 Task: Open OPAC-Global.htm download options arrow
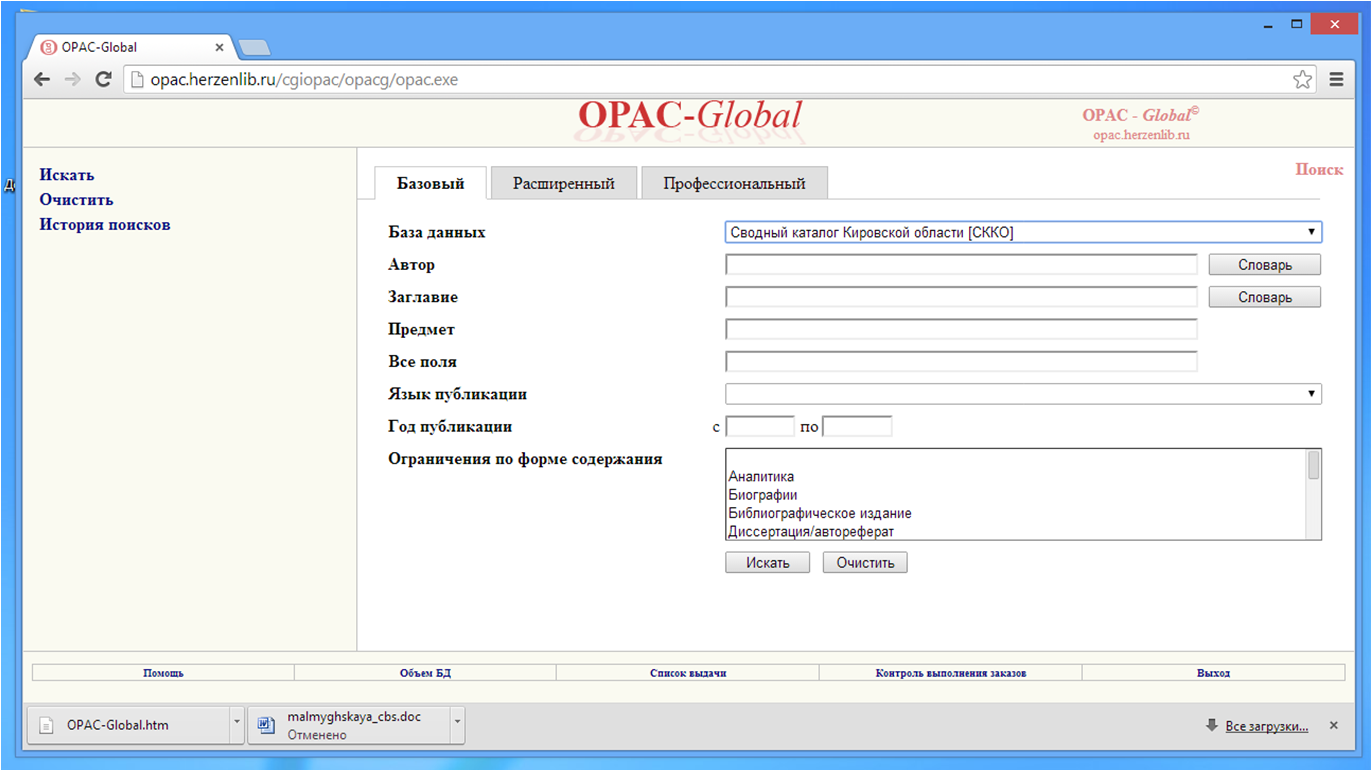(237, 722)
